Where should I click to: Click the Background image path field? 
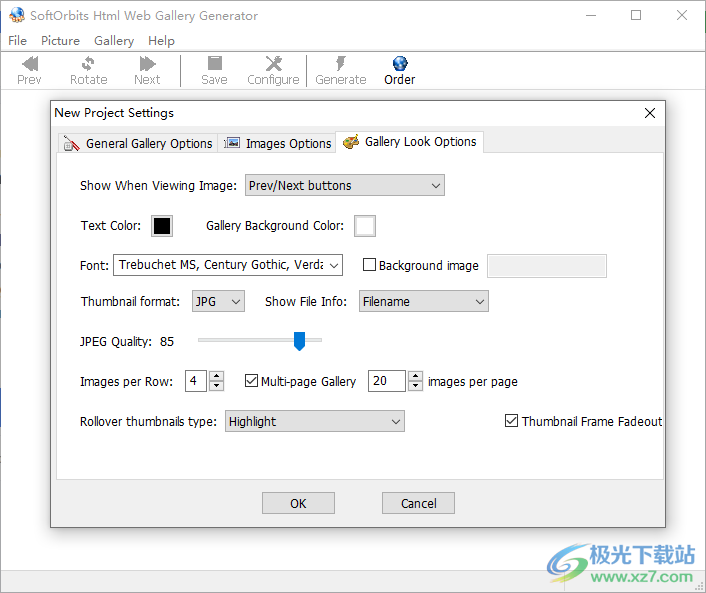pos(547,266)
